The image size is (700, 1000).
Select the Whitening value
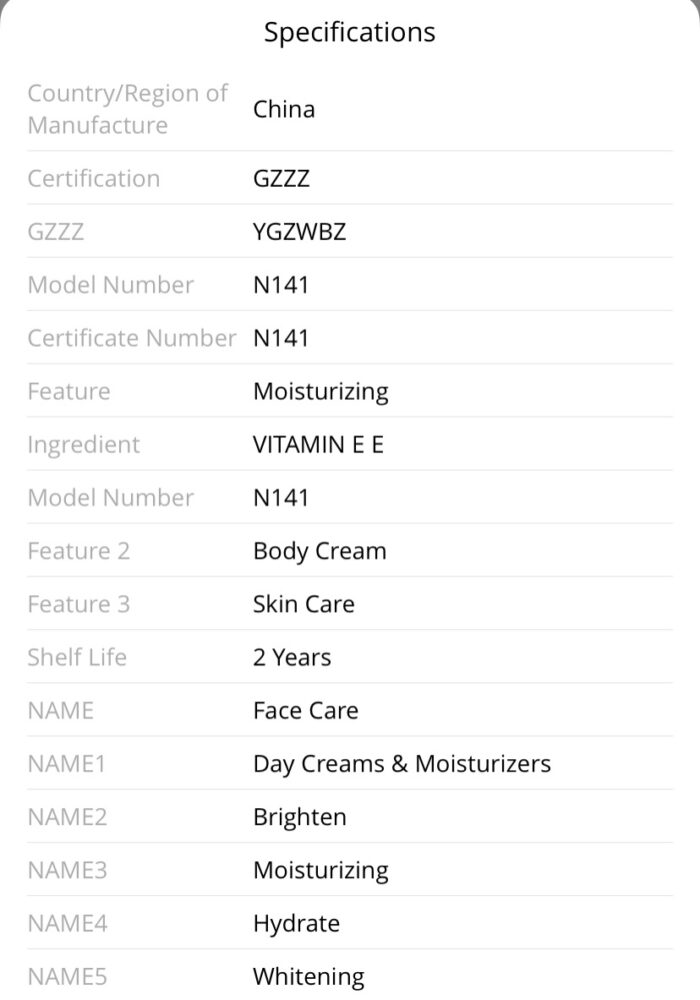pyautogui.click(x=309, y=978)
